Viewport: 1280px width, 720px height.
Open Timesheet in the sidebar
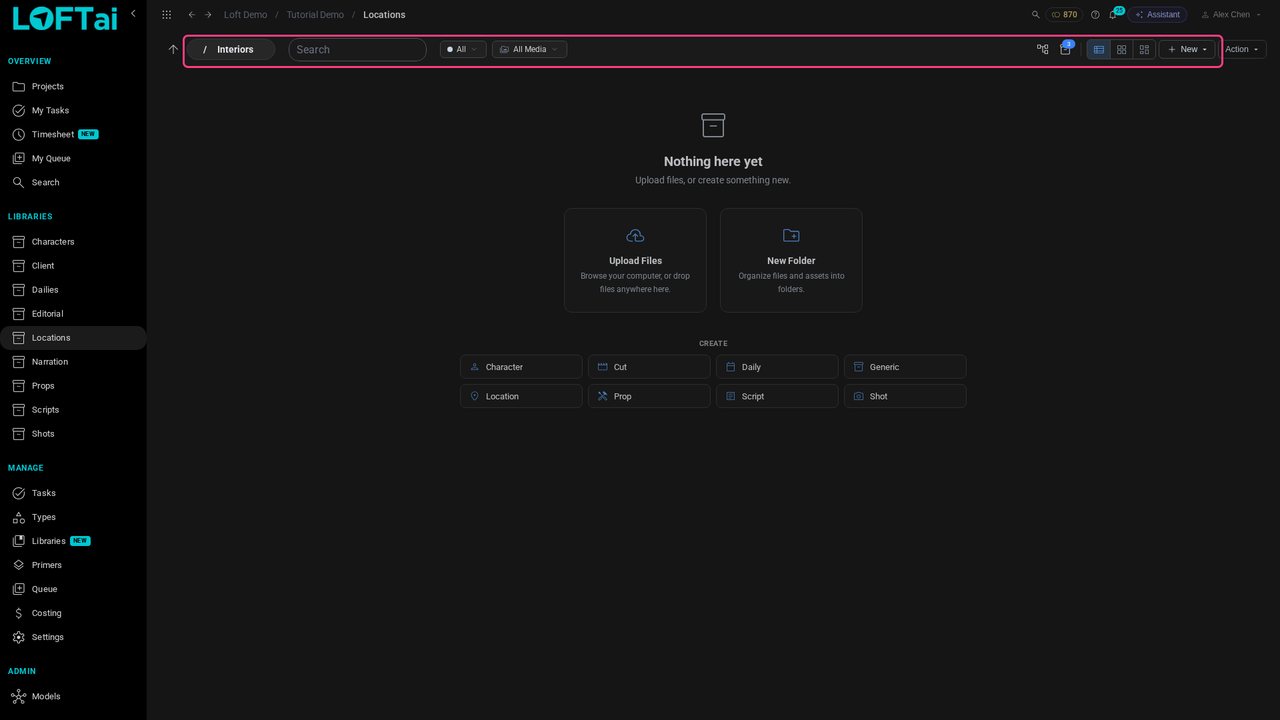tap(73, 134)
